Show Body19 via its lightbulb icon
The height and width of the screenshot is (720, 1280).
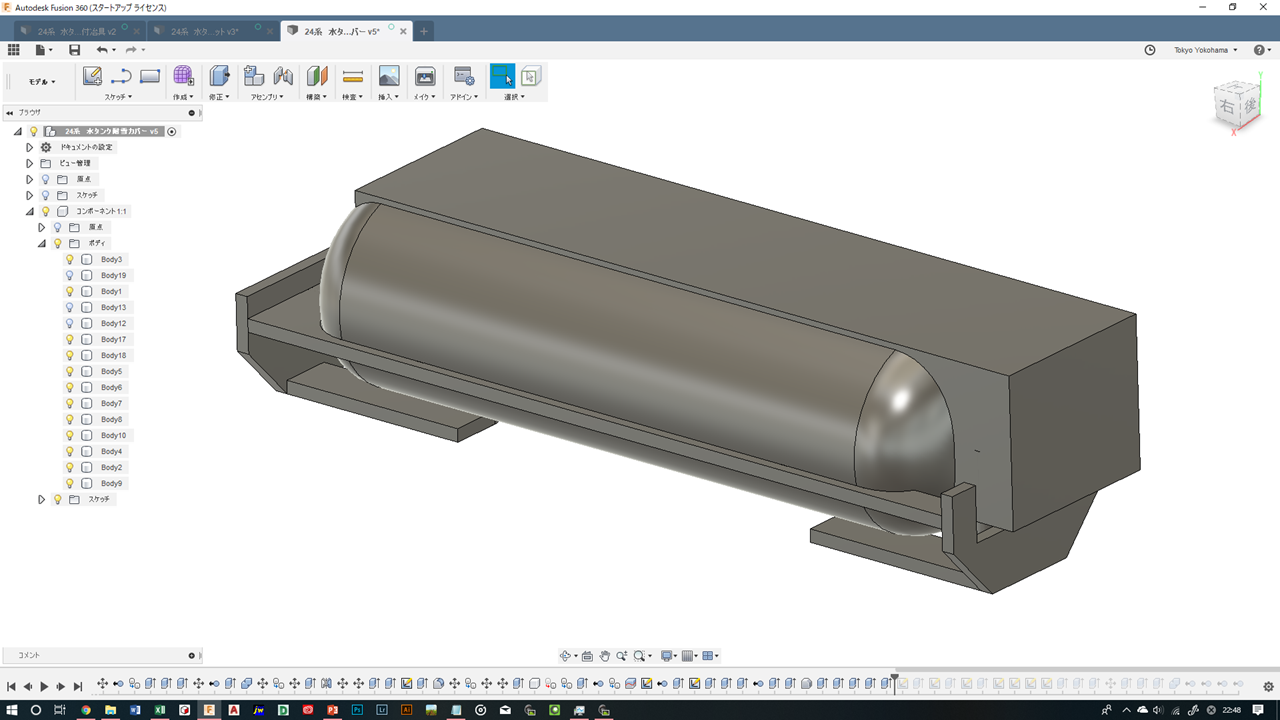pos(70,275)
